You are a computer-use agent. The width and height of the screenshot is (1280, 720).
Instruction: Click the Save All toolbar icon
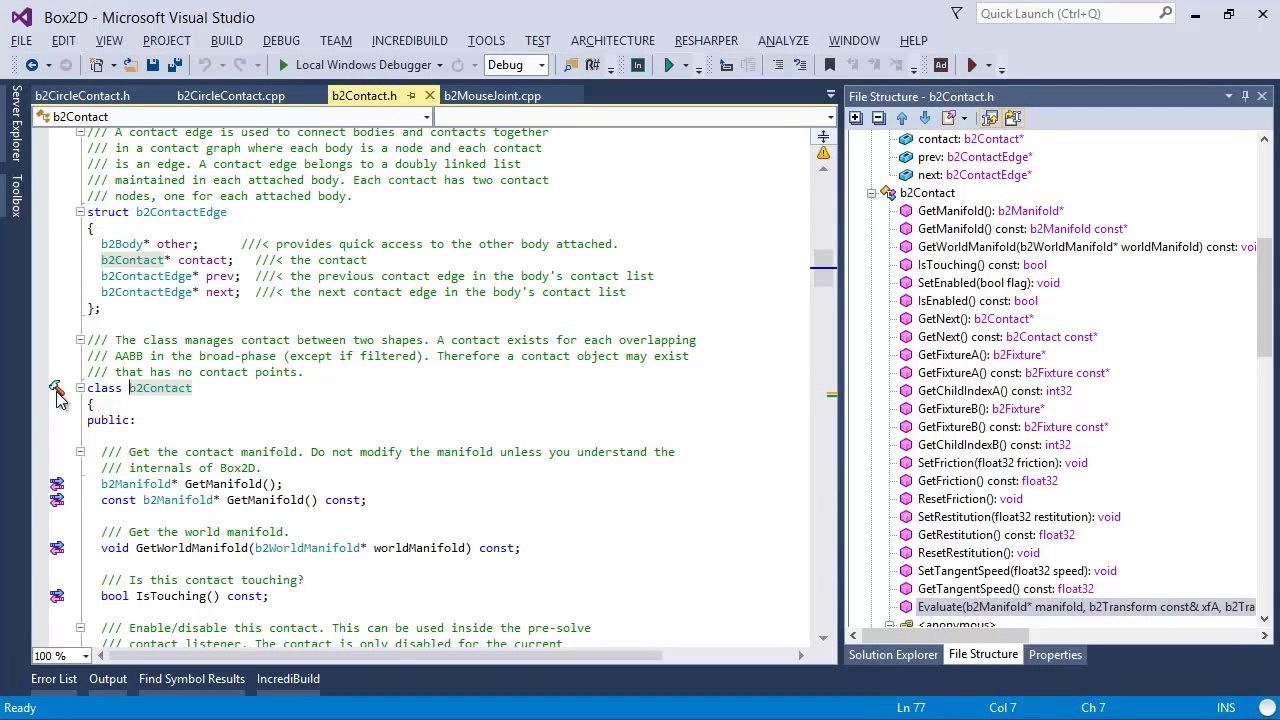tap(174, 65)
